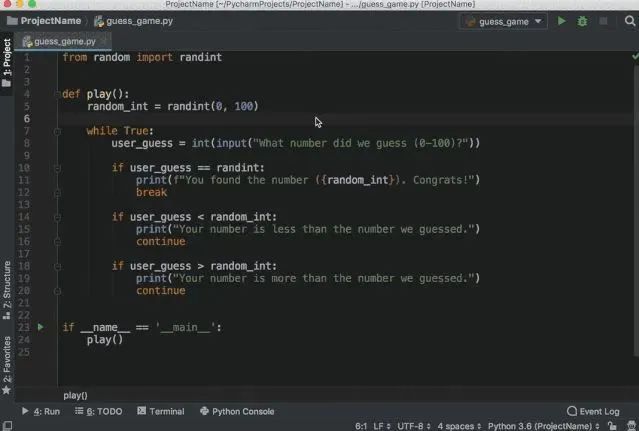This screenshot has width=639, height=431.
Task: Click the play() breadcrumb below the editor
Action: click(75, 395)
